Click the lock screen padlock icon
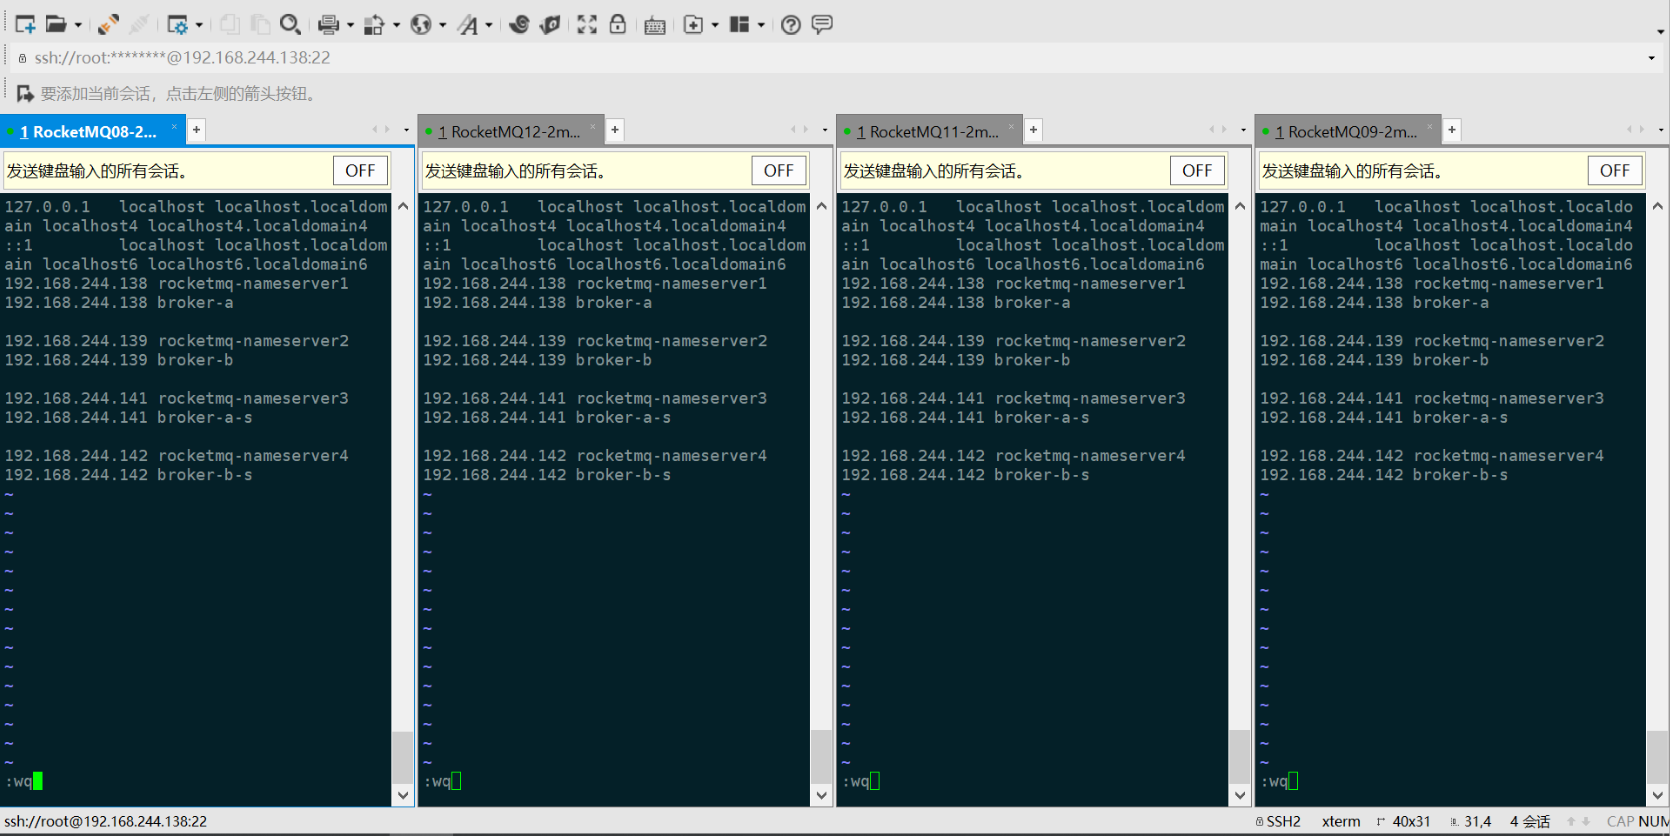The image size is (1674, 836). (x=618, y=24)
